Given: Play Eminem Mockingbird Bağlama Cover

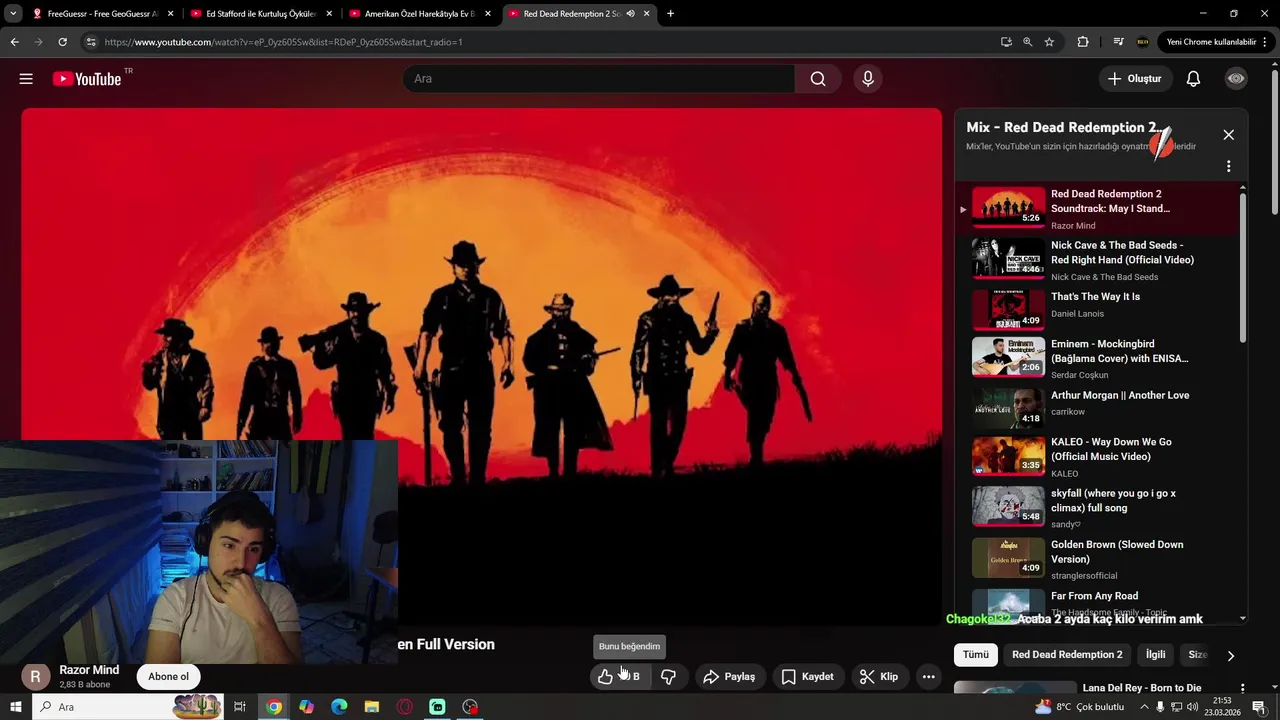Looking at the screenshot, I should coord(1098,358).
